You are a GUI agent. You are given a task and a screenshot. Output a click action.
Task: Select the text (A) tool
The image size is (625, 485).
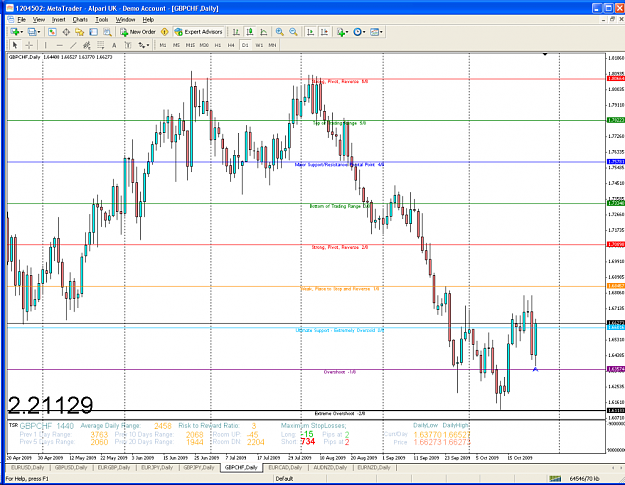[114, 45]
